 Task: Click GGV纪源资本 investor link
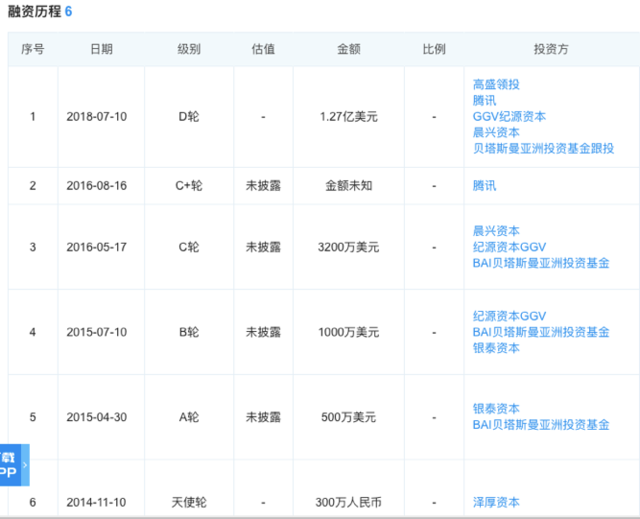(509, 116)
